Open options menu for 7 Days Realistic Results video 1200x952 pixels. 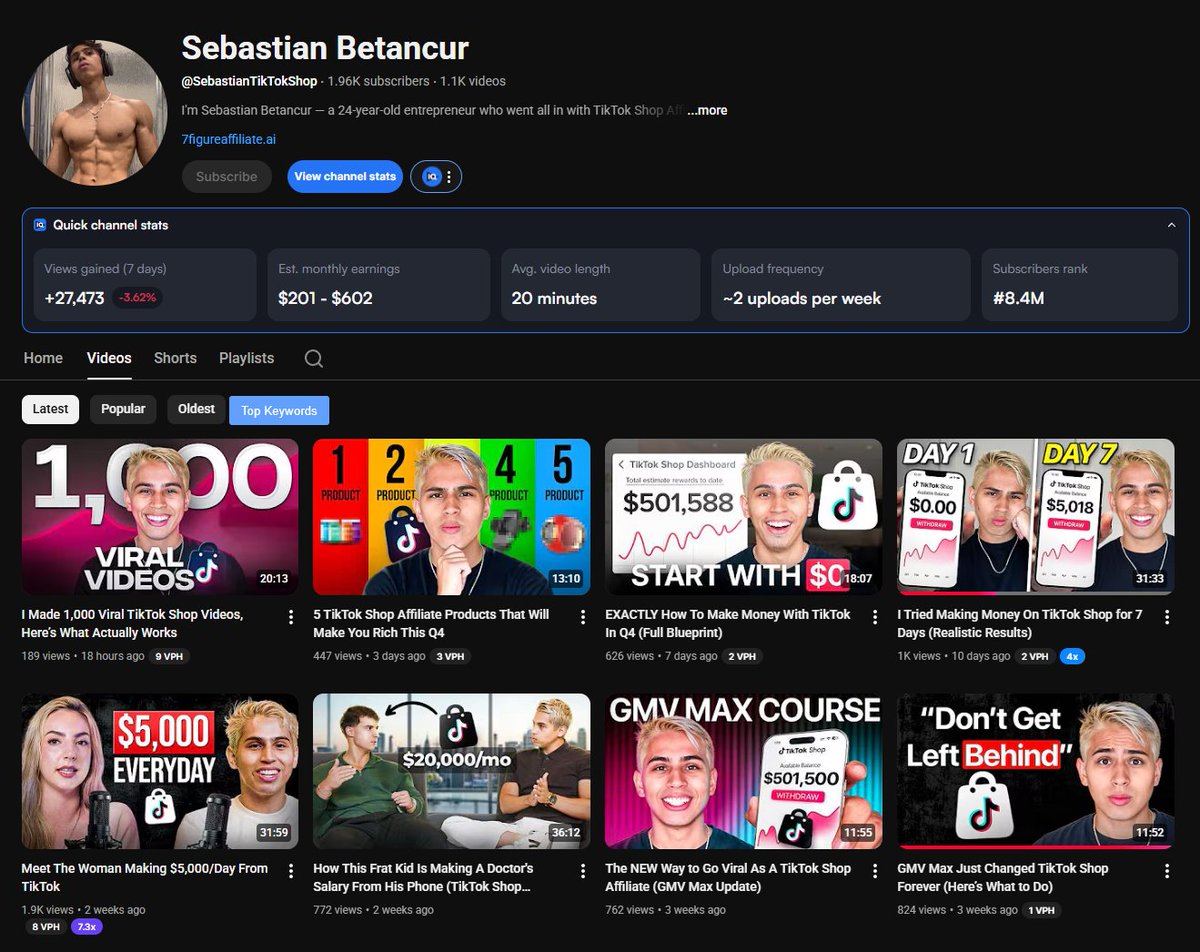[x=1167, y=617]
